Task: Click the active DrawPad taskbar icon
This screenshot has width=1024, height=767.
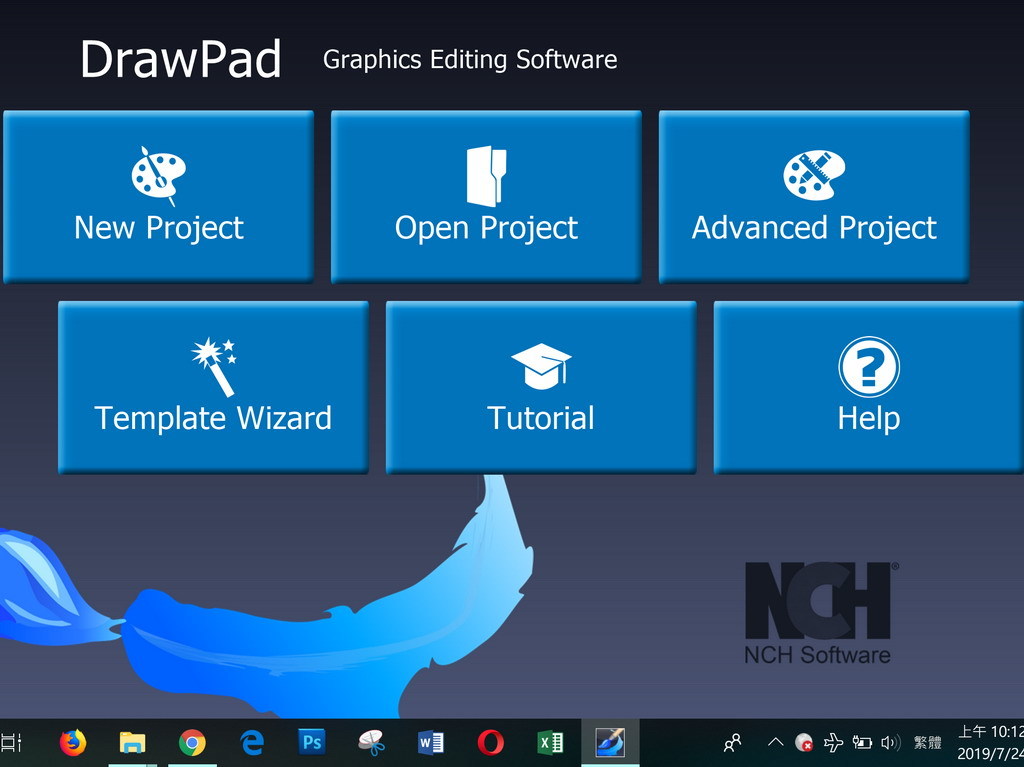Action: click(x=608, y=742)
